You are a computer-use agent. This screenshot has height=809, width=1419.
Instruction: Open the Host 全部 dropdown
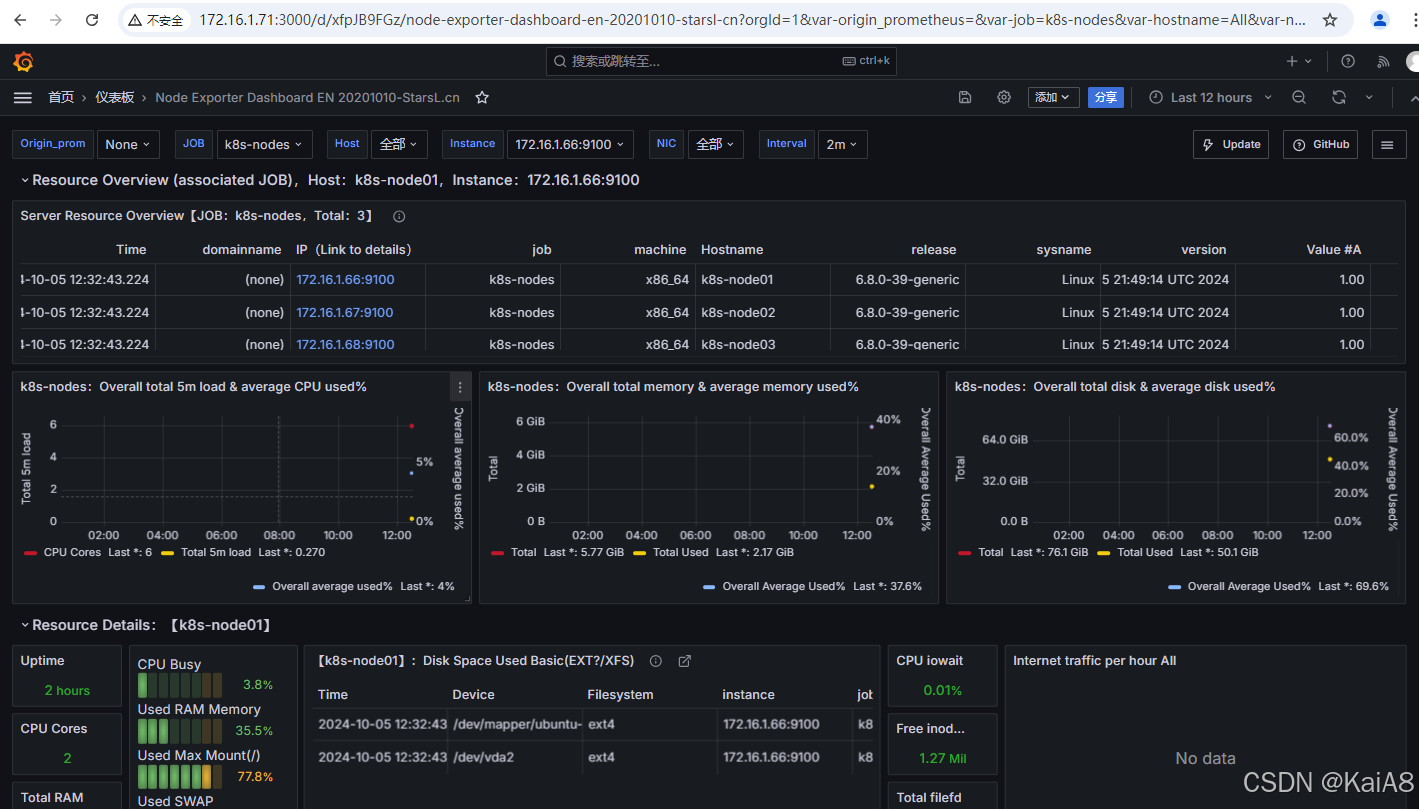400,144
